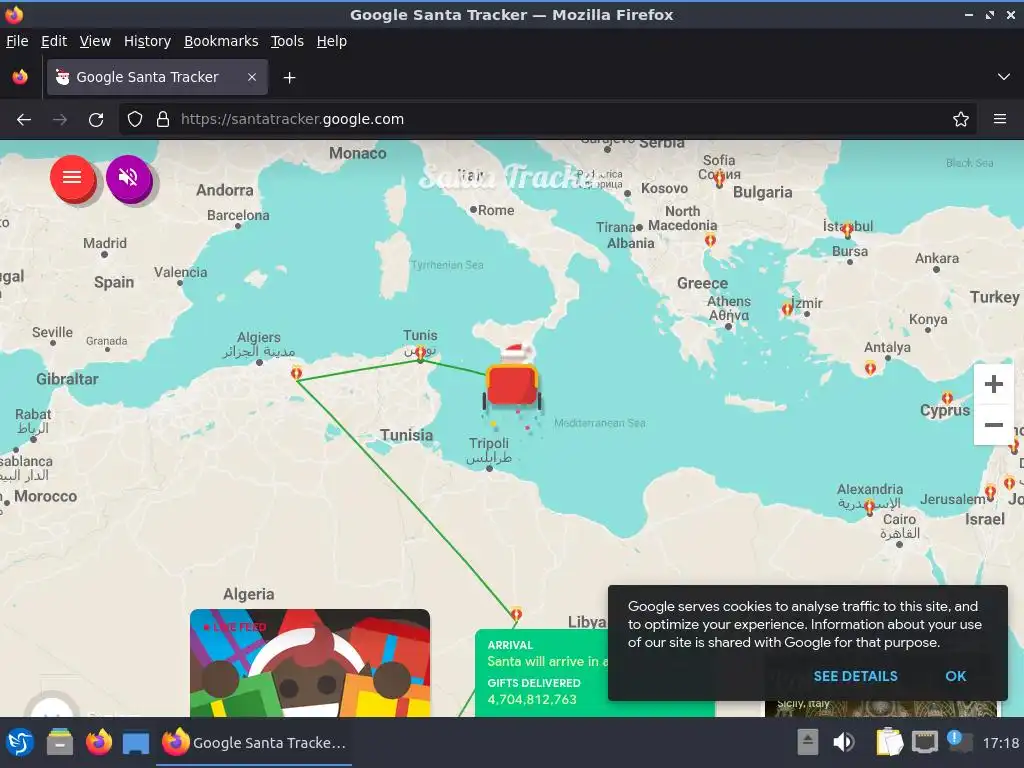
Task: Open the Sicily, Italy photo card
Action: tap(880, 709)
